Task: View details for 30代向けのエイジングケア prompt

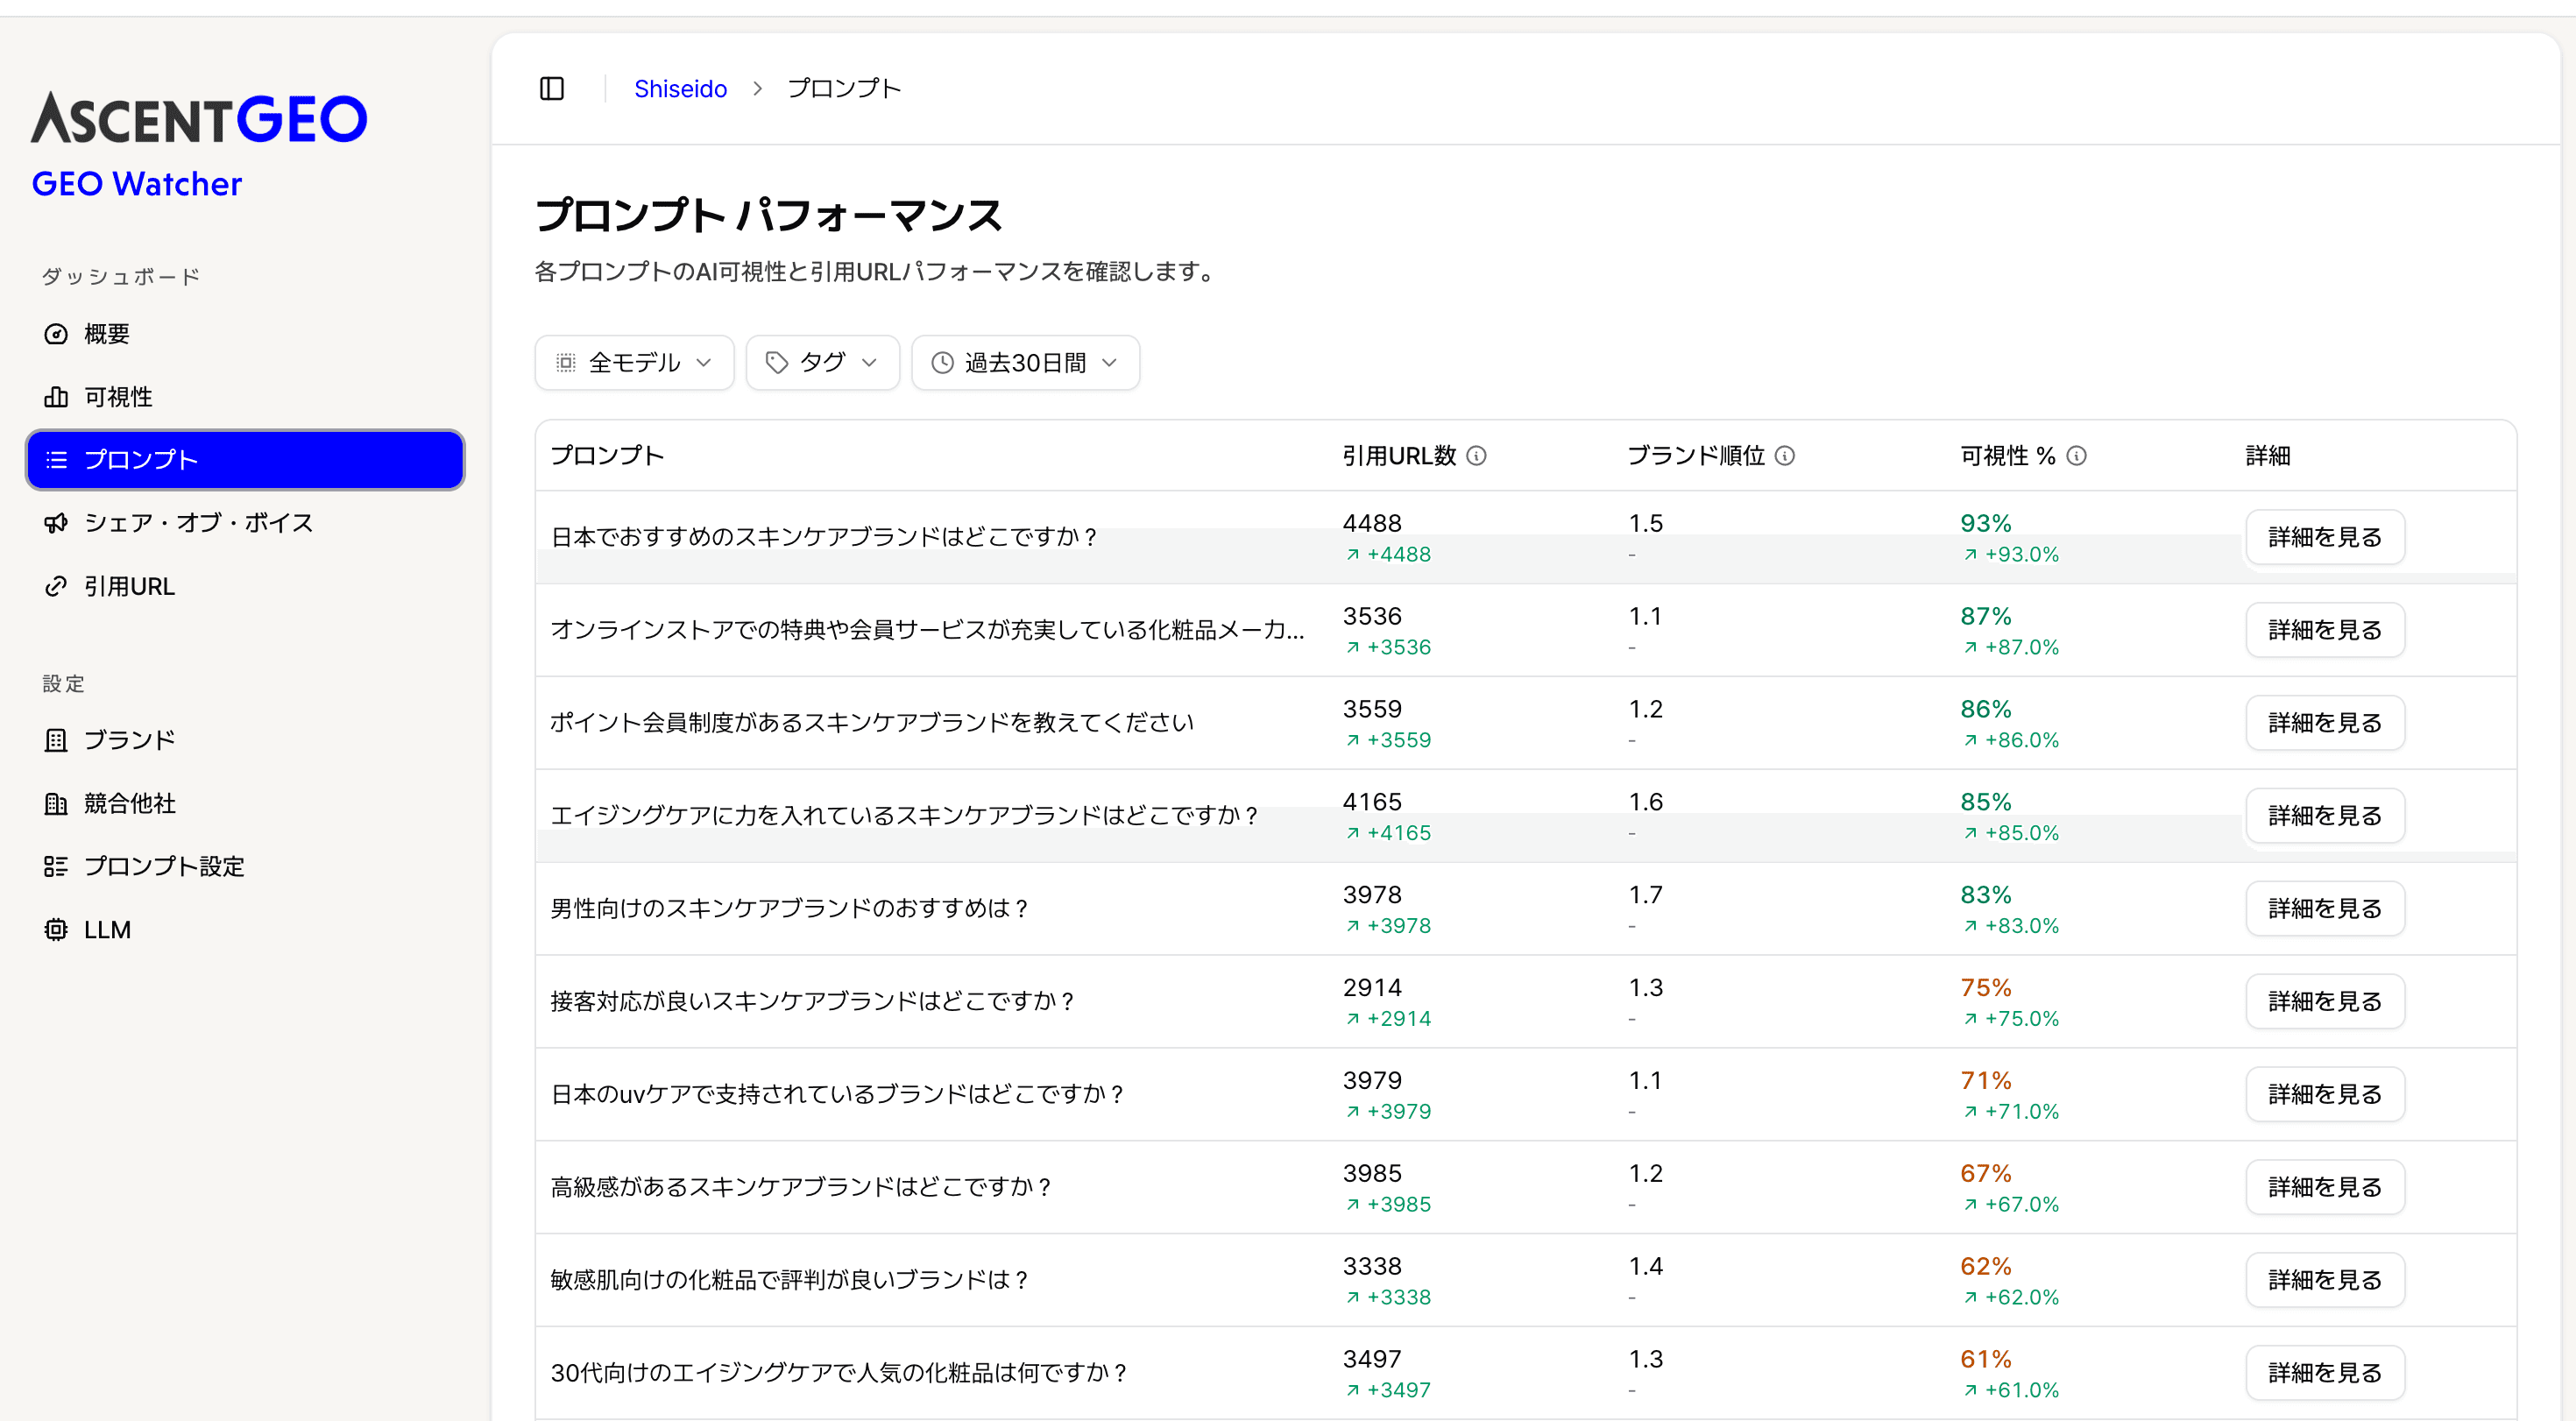Action: [x=2325, y=1374]
